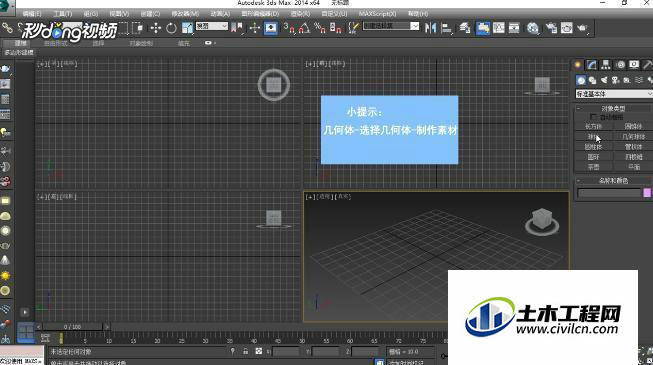Image resolution: width=653 pixels, height=365 pixels.
Task: Click Use Pivot Point Center icon
Action: coord(237,28)
